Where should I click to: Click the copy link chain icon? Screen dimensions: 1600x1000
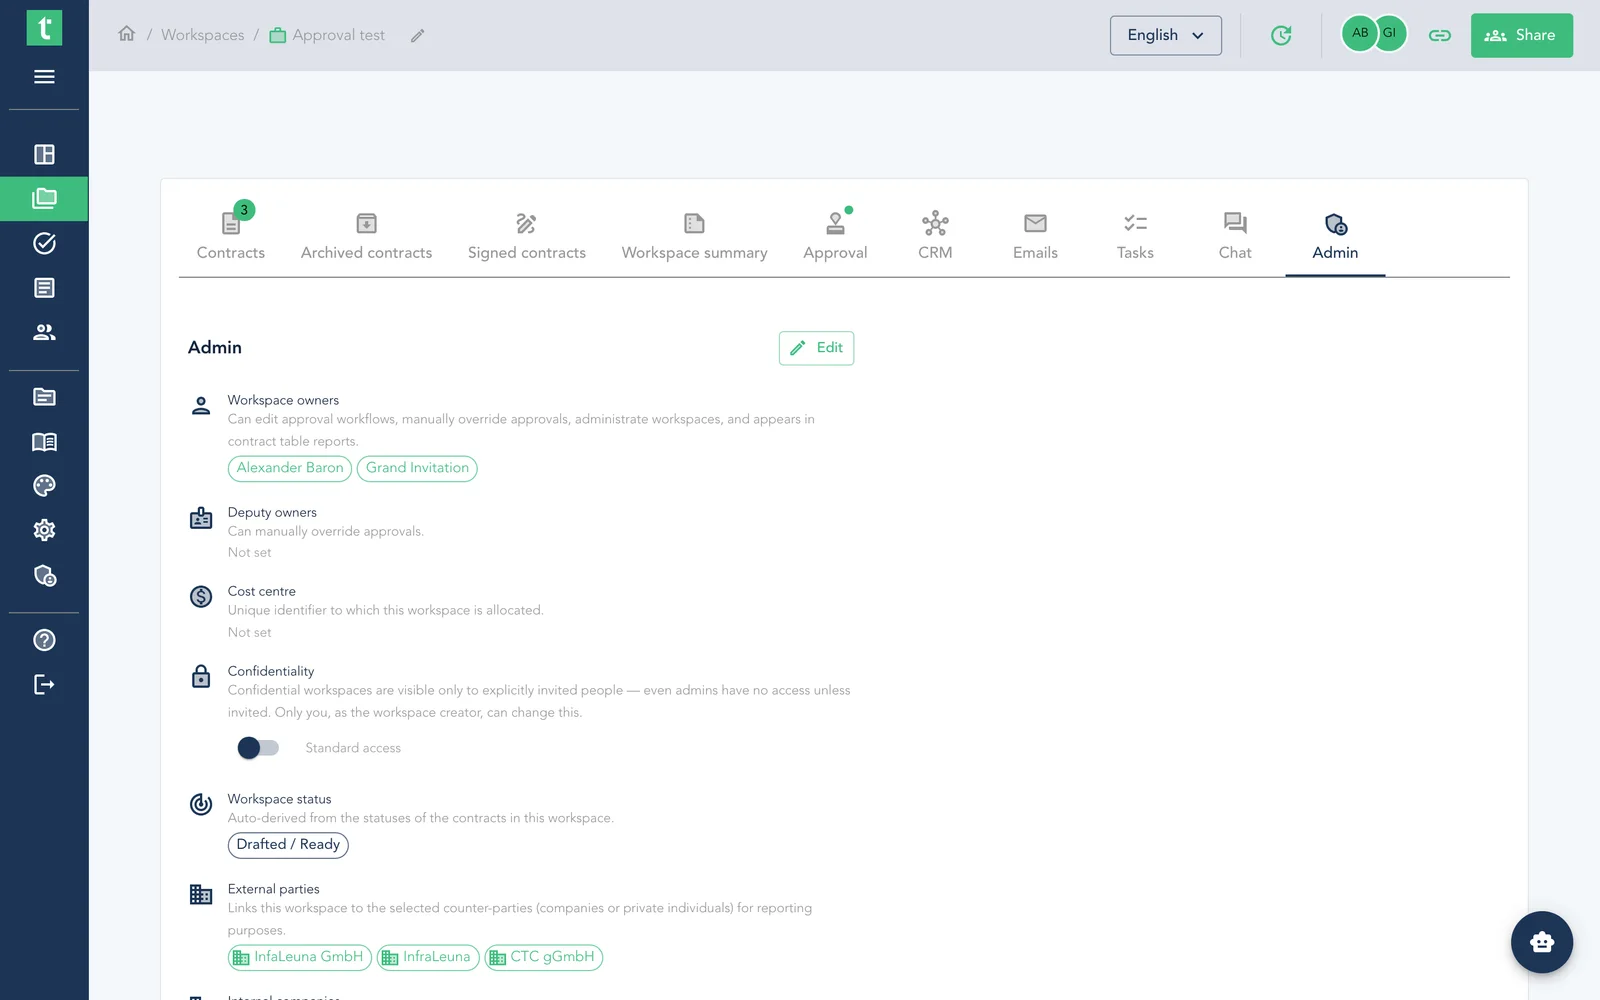click(1440, 35)
